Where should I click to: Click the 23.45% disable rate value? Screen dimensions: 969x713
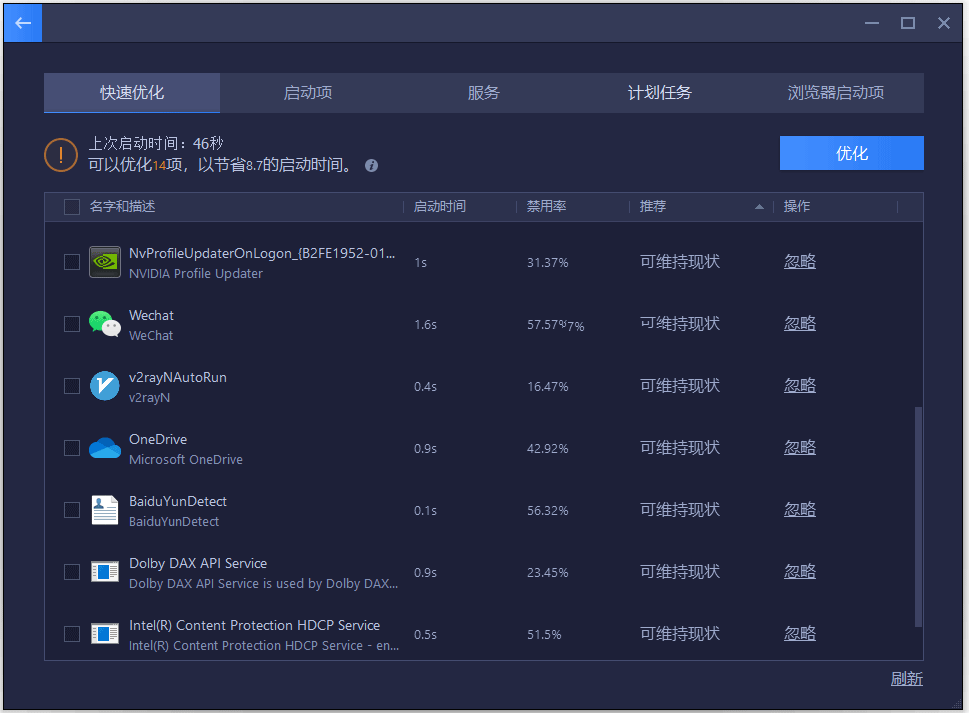[x=548, y=573]
